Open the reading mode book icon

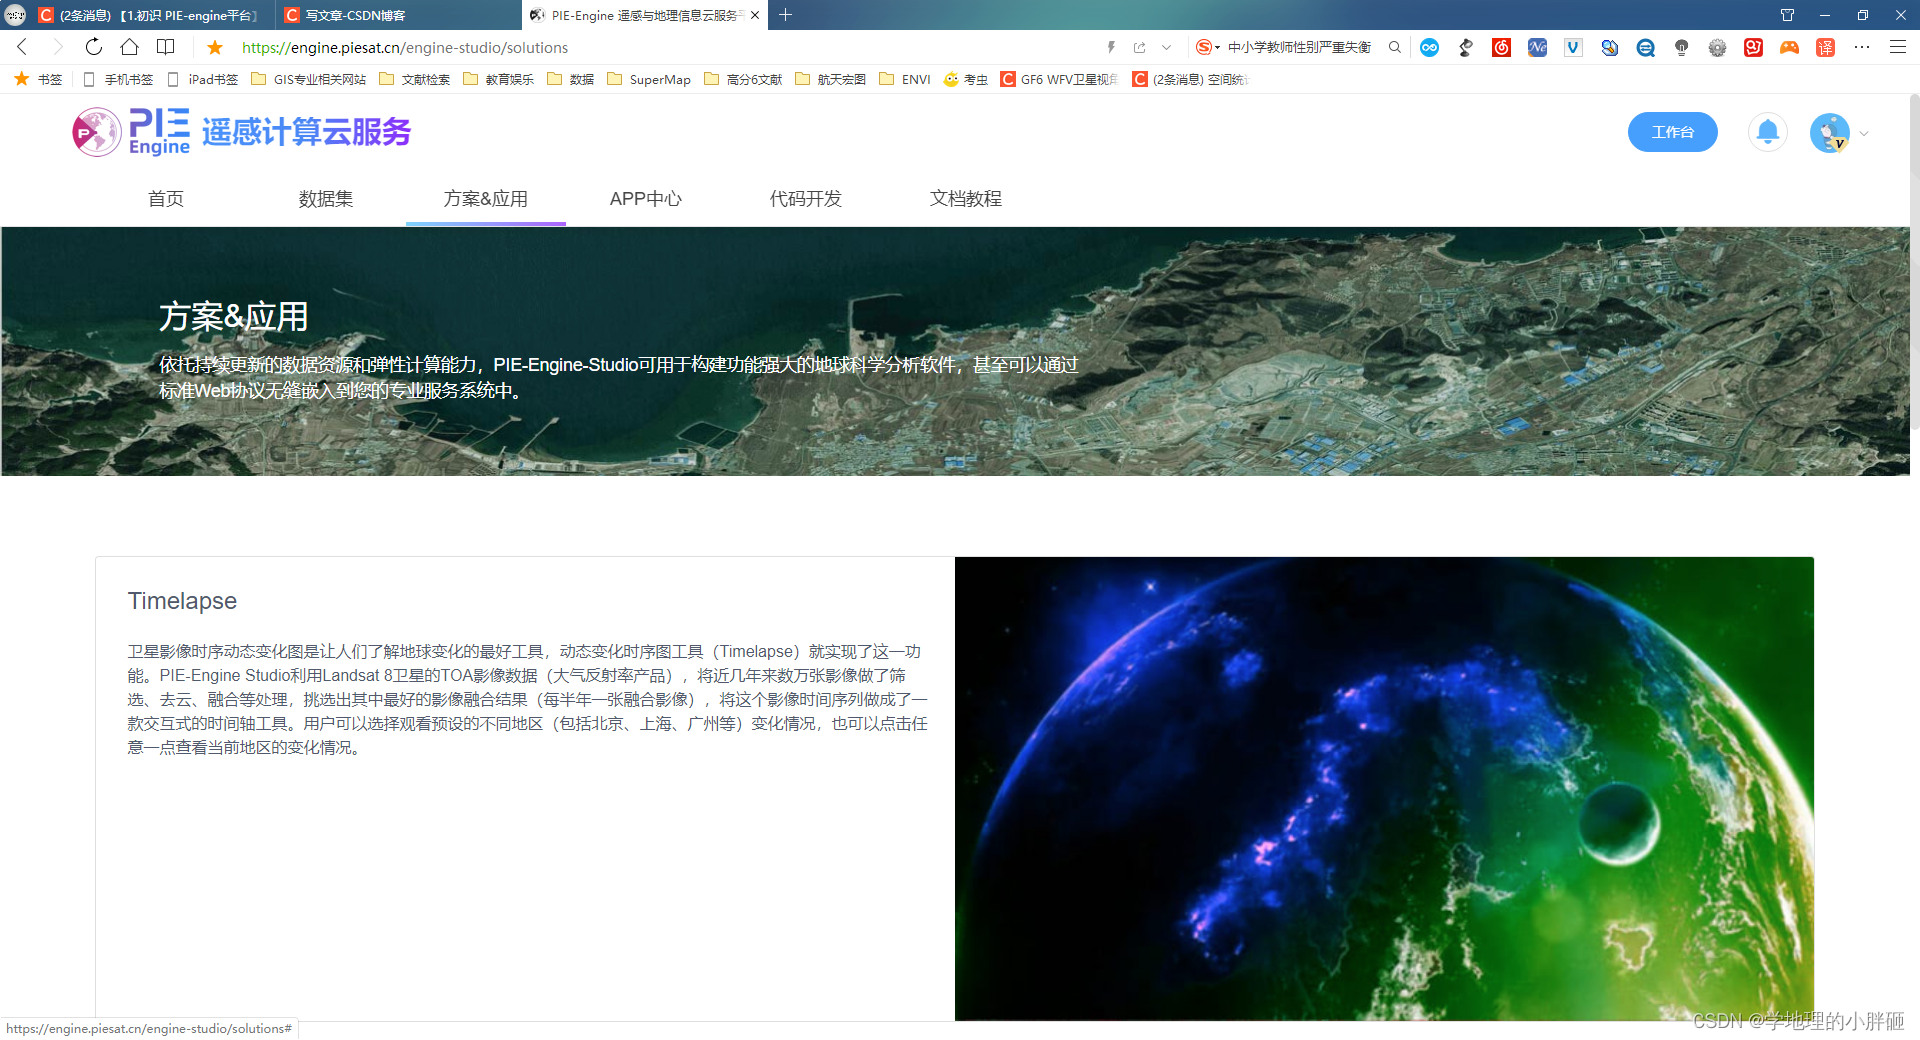click(166, 47)
